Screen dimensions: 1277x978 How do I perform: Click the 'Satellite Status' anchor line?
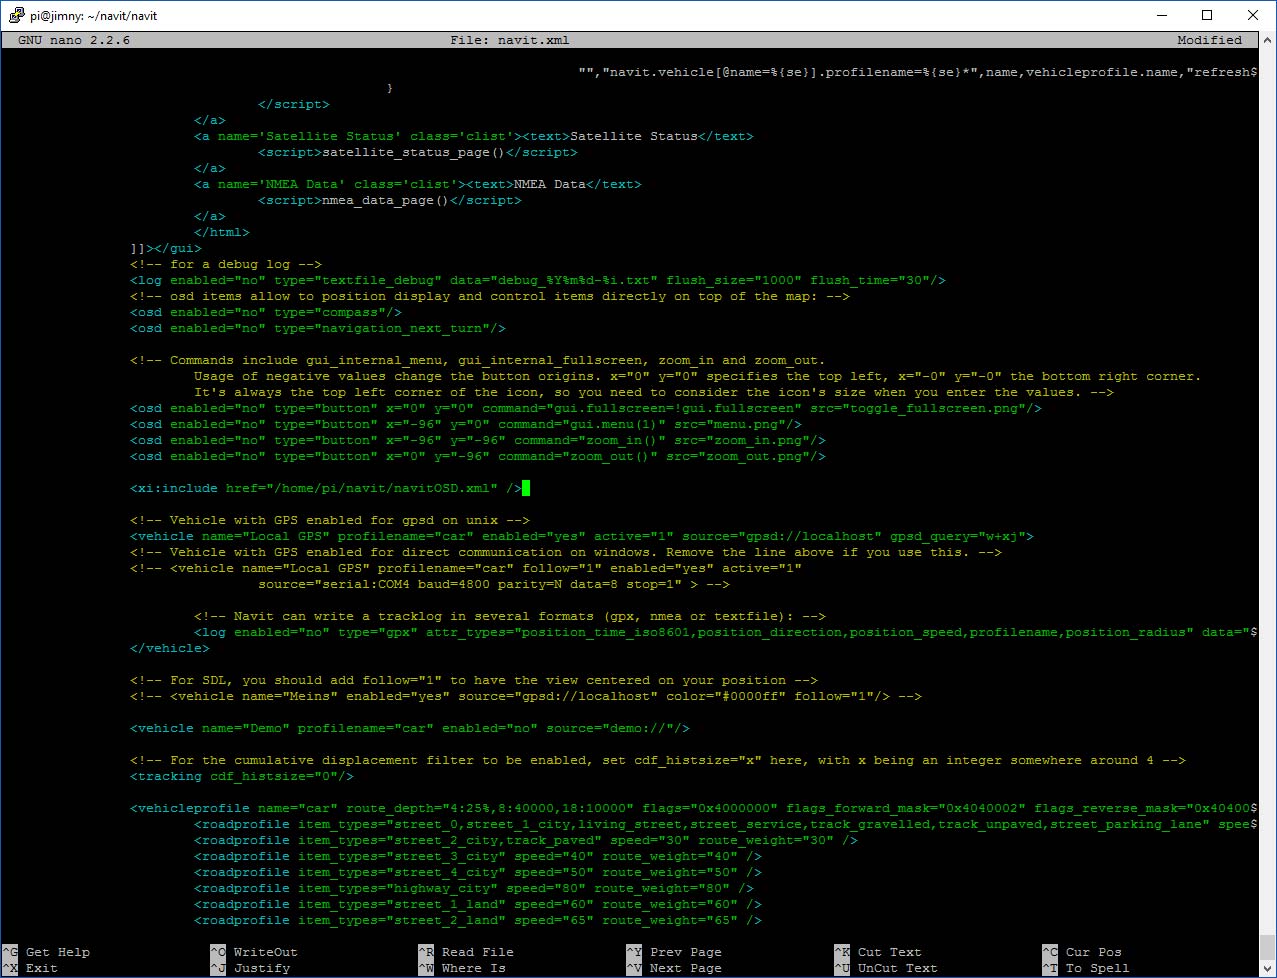(x=474, y=136)
